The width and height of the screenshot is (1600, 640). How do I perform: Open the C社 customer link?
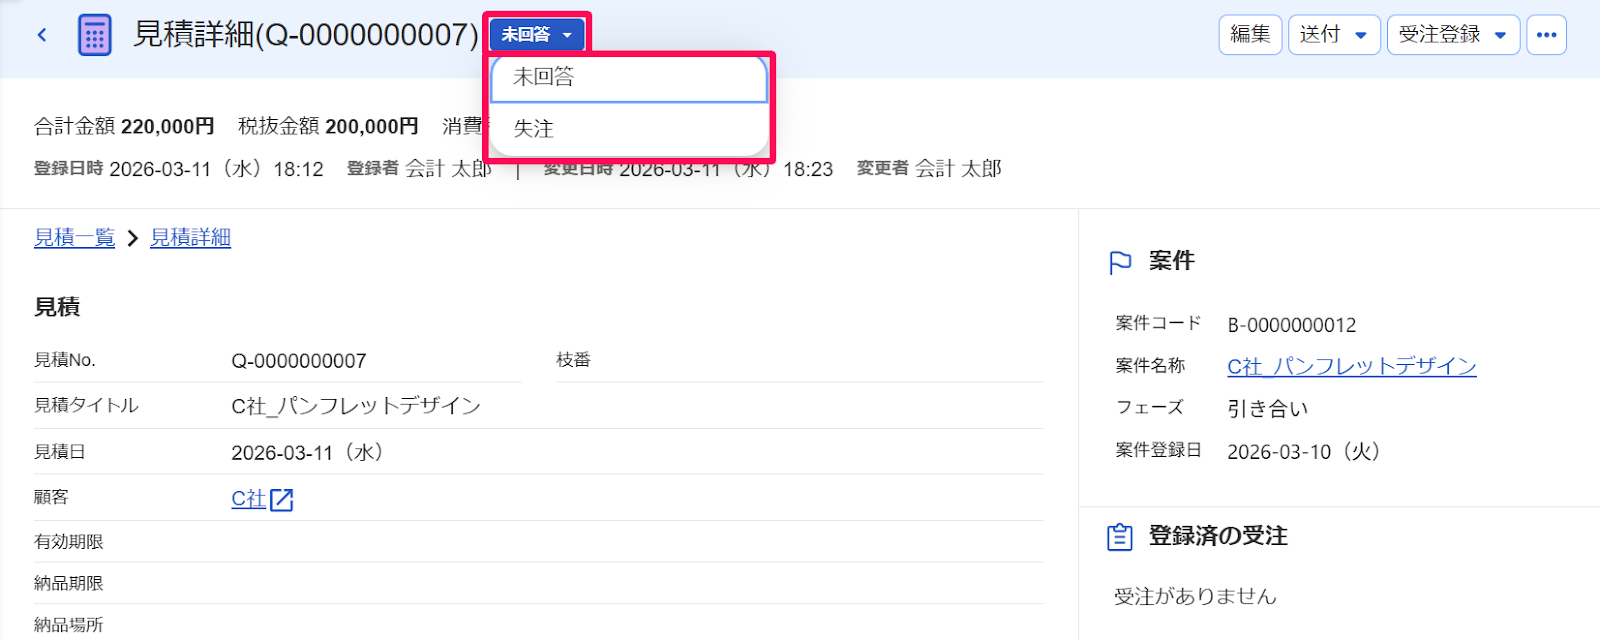point(248,499)
